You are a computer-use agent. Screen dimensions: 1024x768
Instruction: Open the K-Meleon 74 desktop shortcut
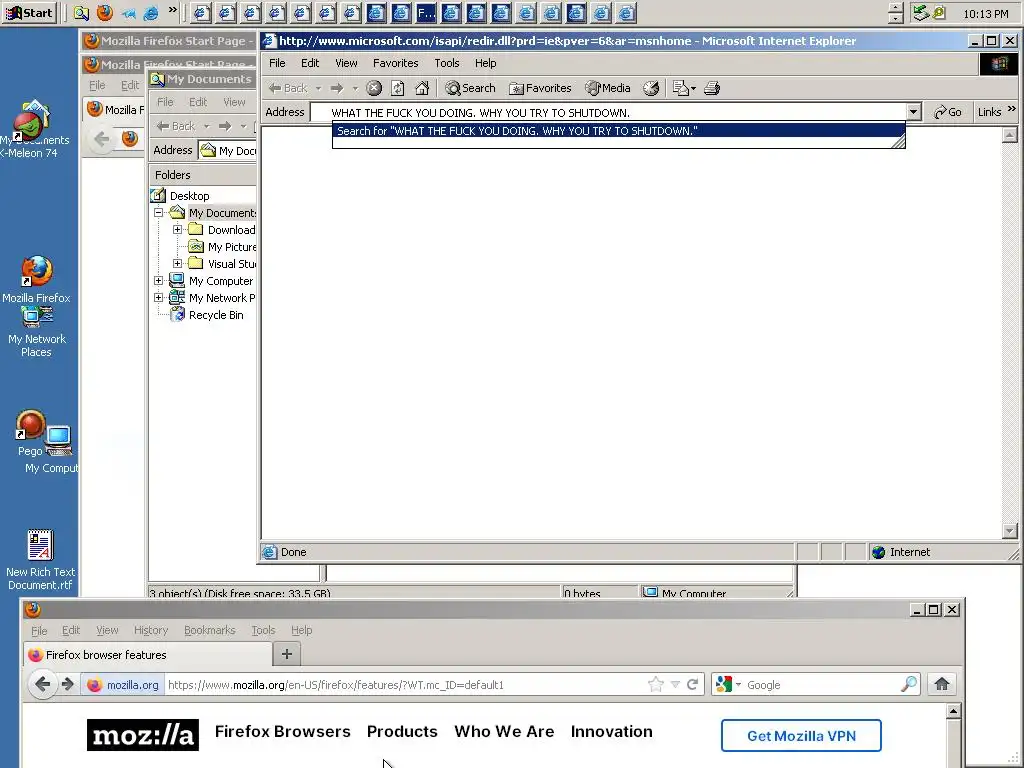29,131
